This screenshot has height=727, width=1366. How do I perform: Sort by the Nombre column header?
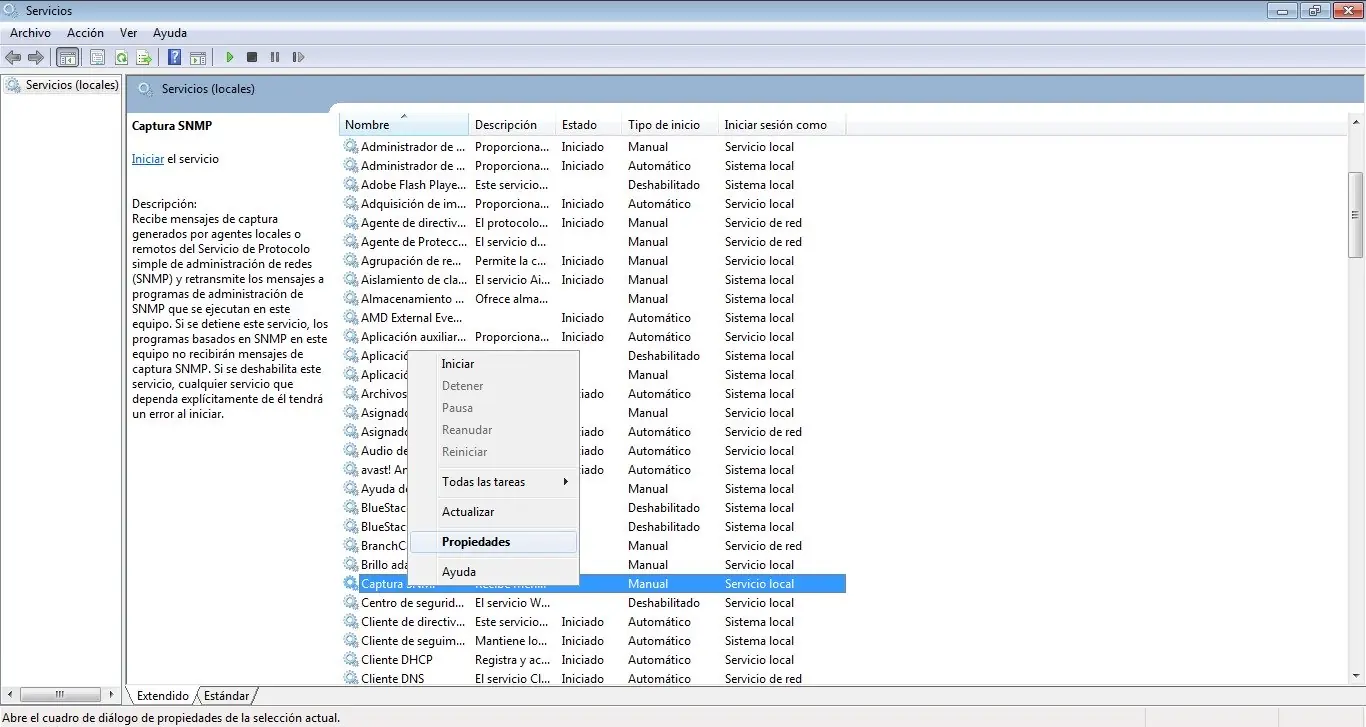[x=404, y=125]
